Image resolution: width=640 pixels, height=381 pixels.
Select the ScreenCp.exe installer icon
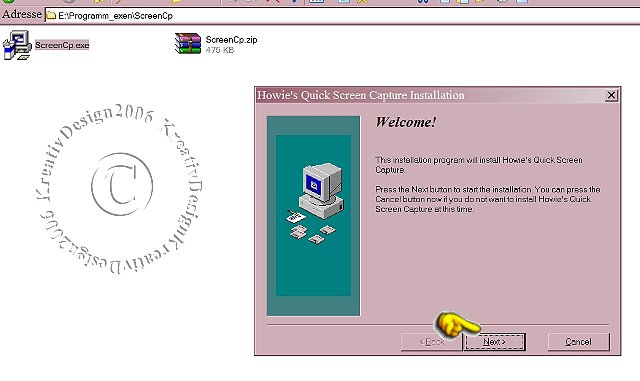coord(17,45)
